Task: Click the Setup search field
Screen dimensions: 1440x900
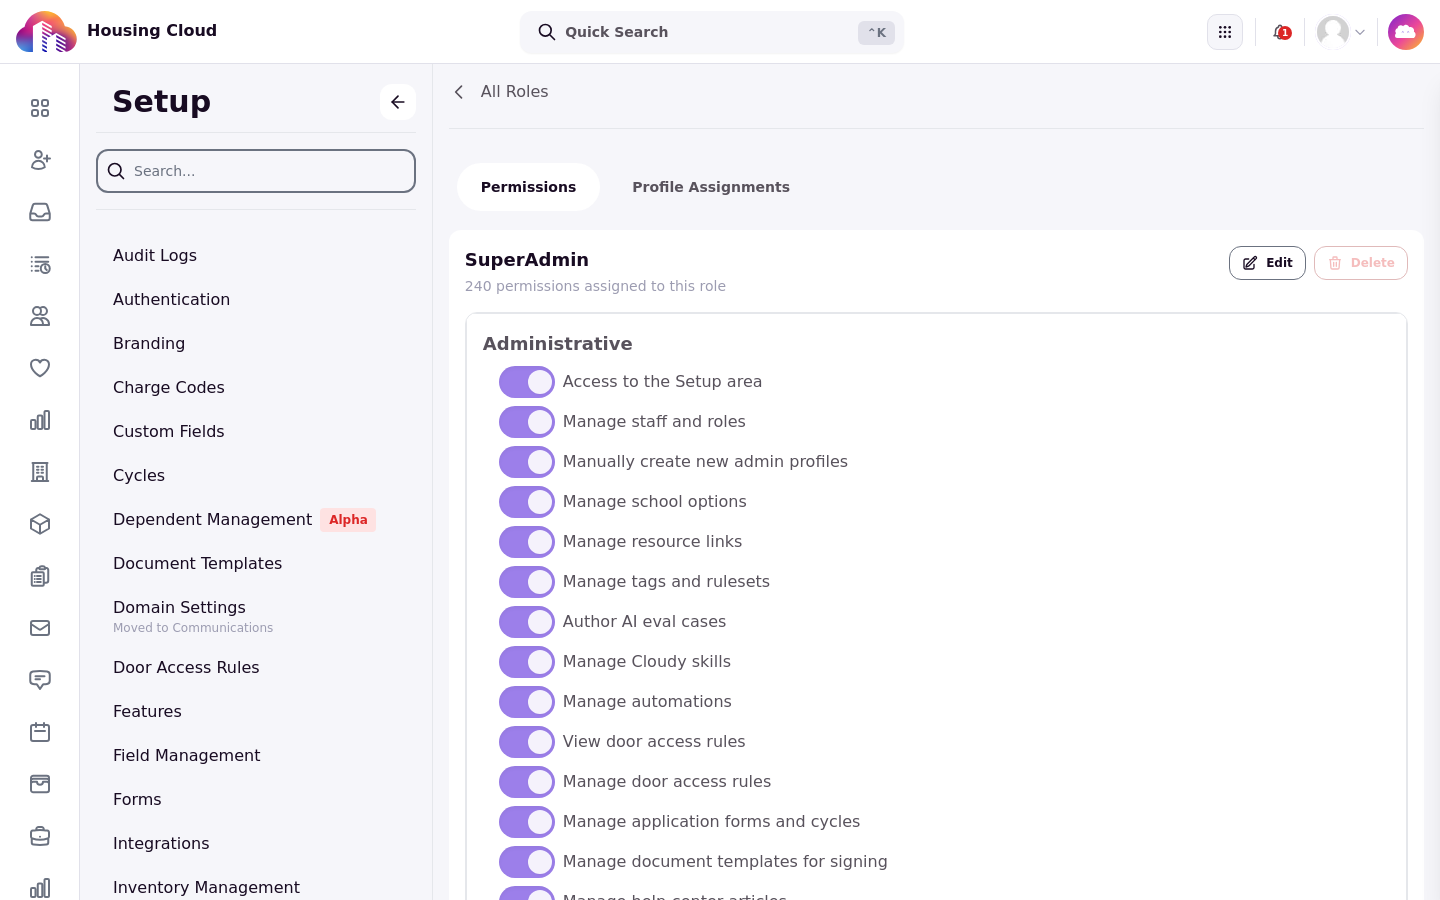Action: tap(256, 171)
